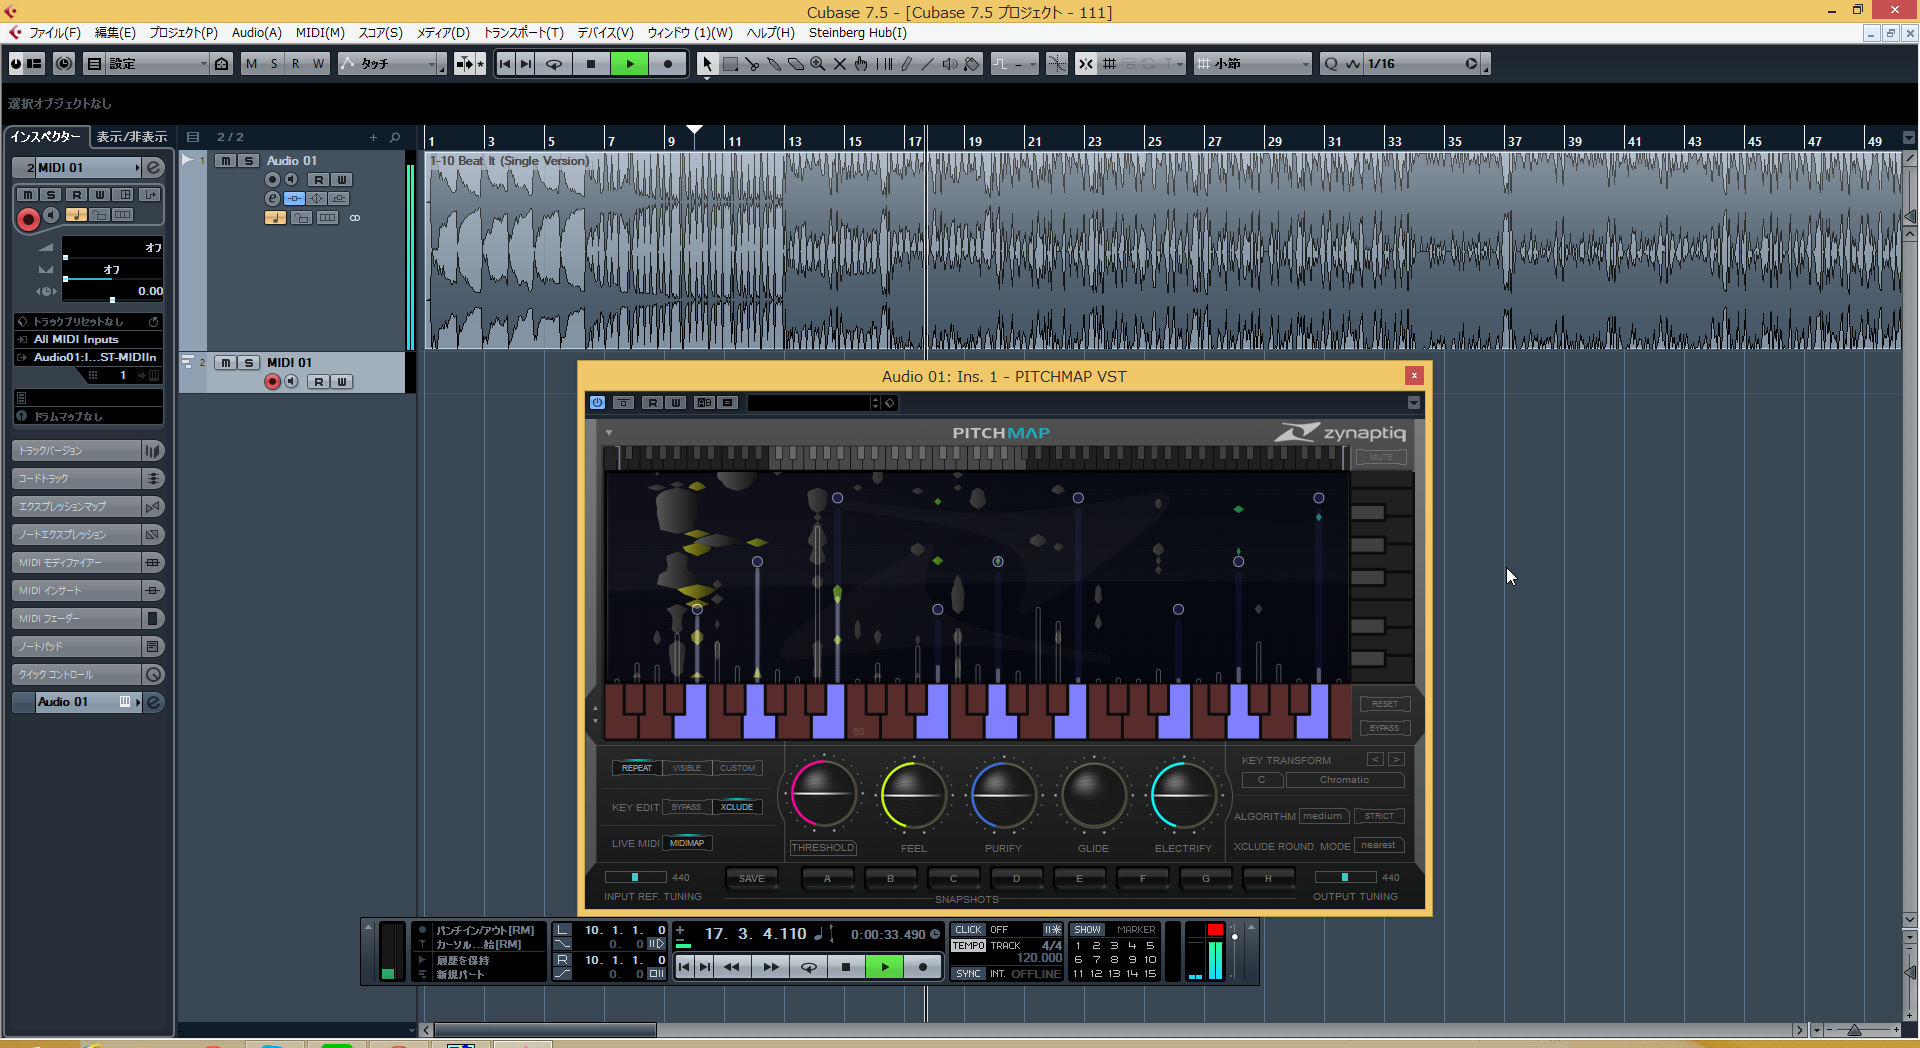Click Rewind in the transport panel
The height and width of the screenshot is (1048, 1920).
coord(732,967)
